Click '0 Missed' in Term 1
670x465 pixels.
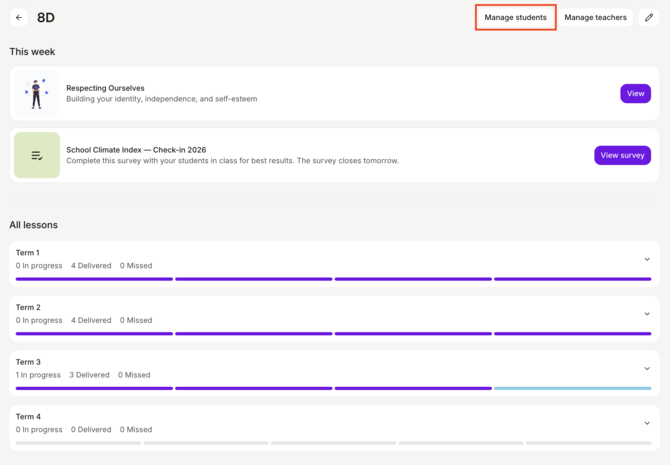tap(136, 265)
